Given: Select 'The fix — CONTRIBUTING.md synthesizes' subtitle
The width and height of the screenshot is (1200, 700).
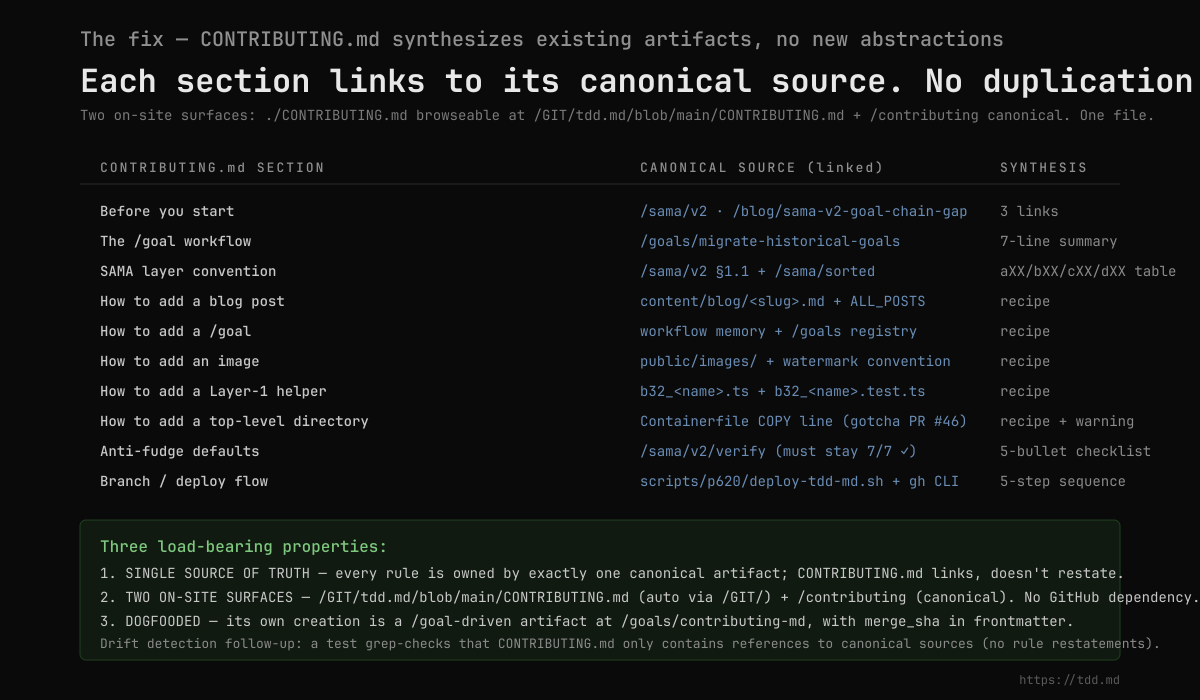Looking at the screenshot, I should (x=542, y=40).
